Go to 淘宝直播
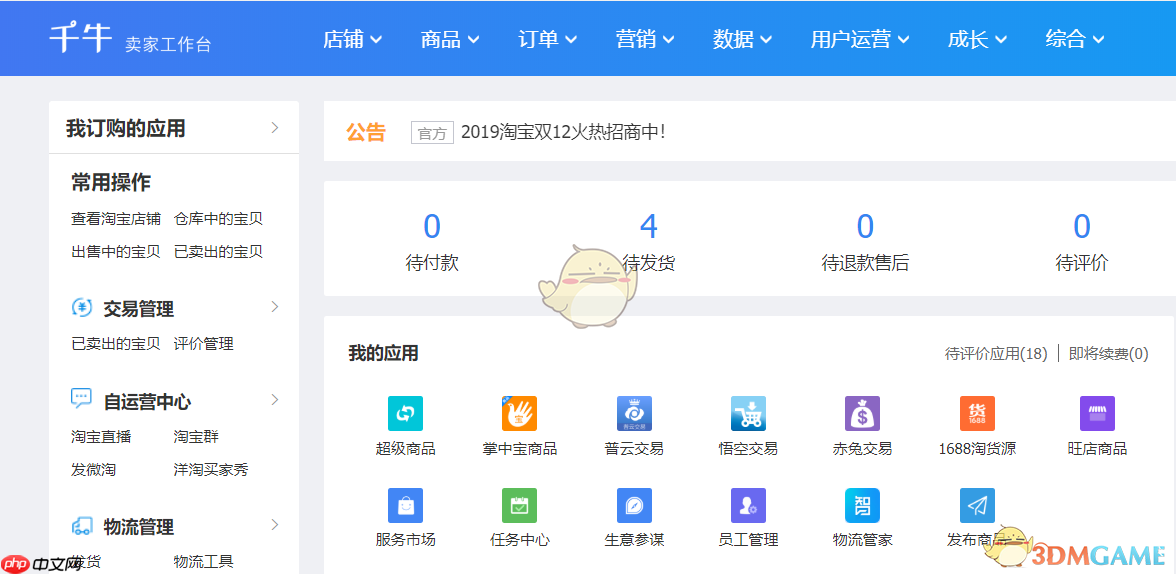Viewport: 1176px width, 574px height. pos(100,437)
